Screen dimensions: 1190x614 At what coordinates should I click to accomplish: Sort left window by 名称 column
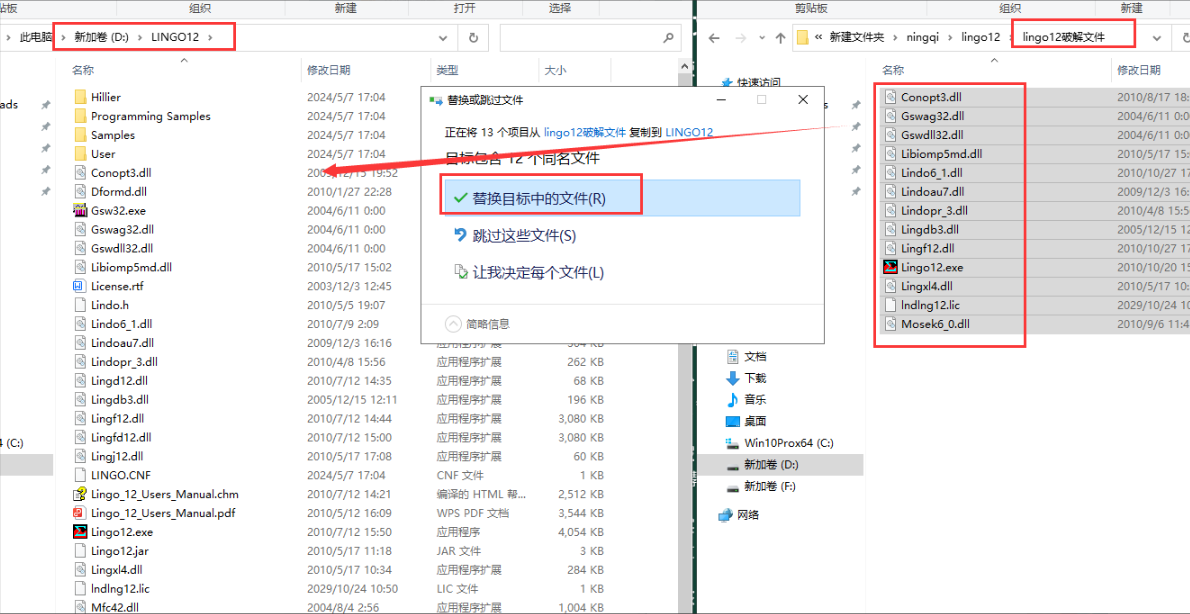[83, 70]
